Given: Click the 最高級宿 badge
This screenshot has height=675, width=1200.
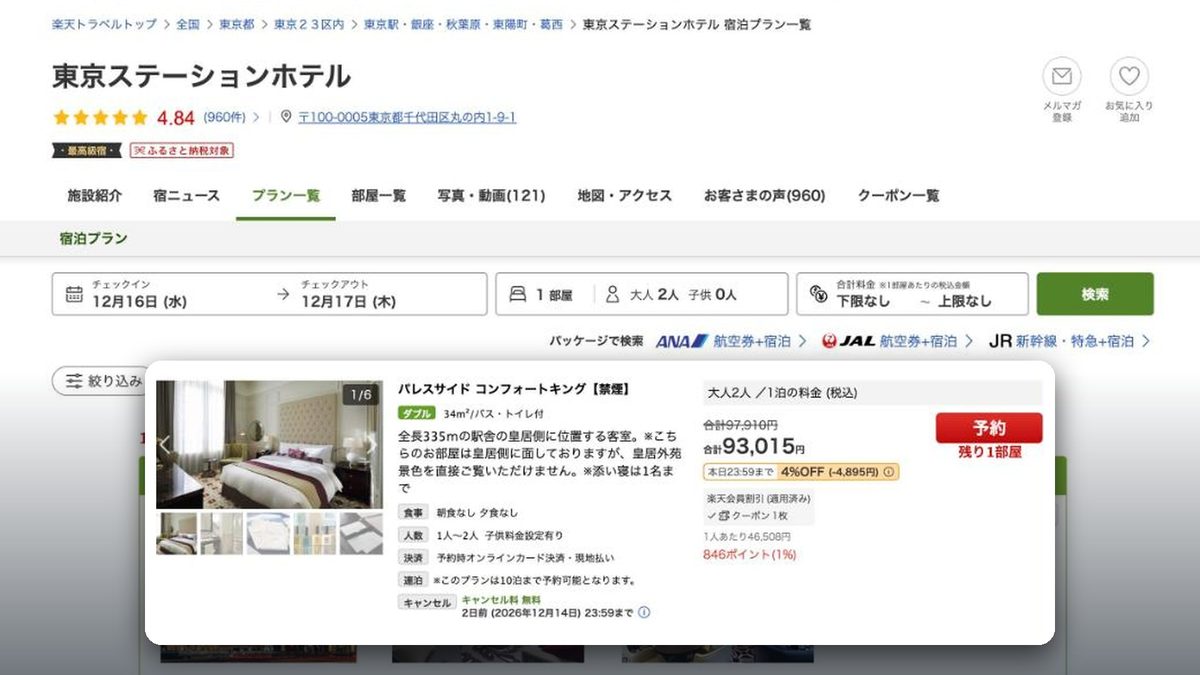Looking at the screenshot, I should (x=87, y=150).
